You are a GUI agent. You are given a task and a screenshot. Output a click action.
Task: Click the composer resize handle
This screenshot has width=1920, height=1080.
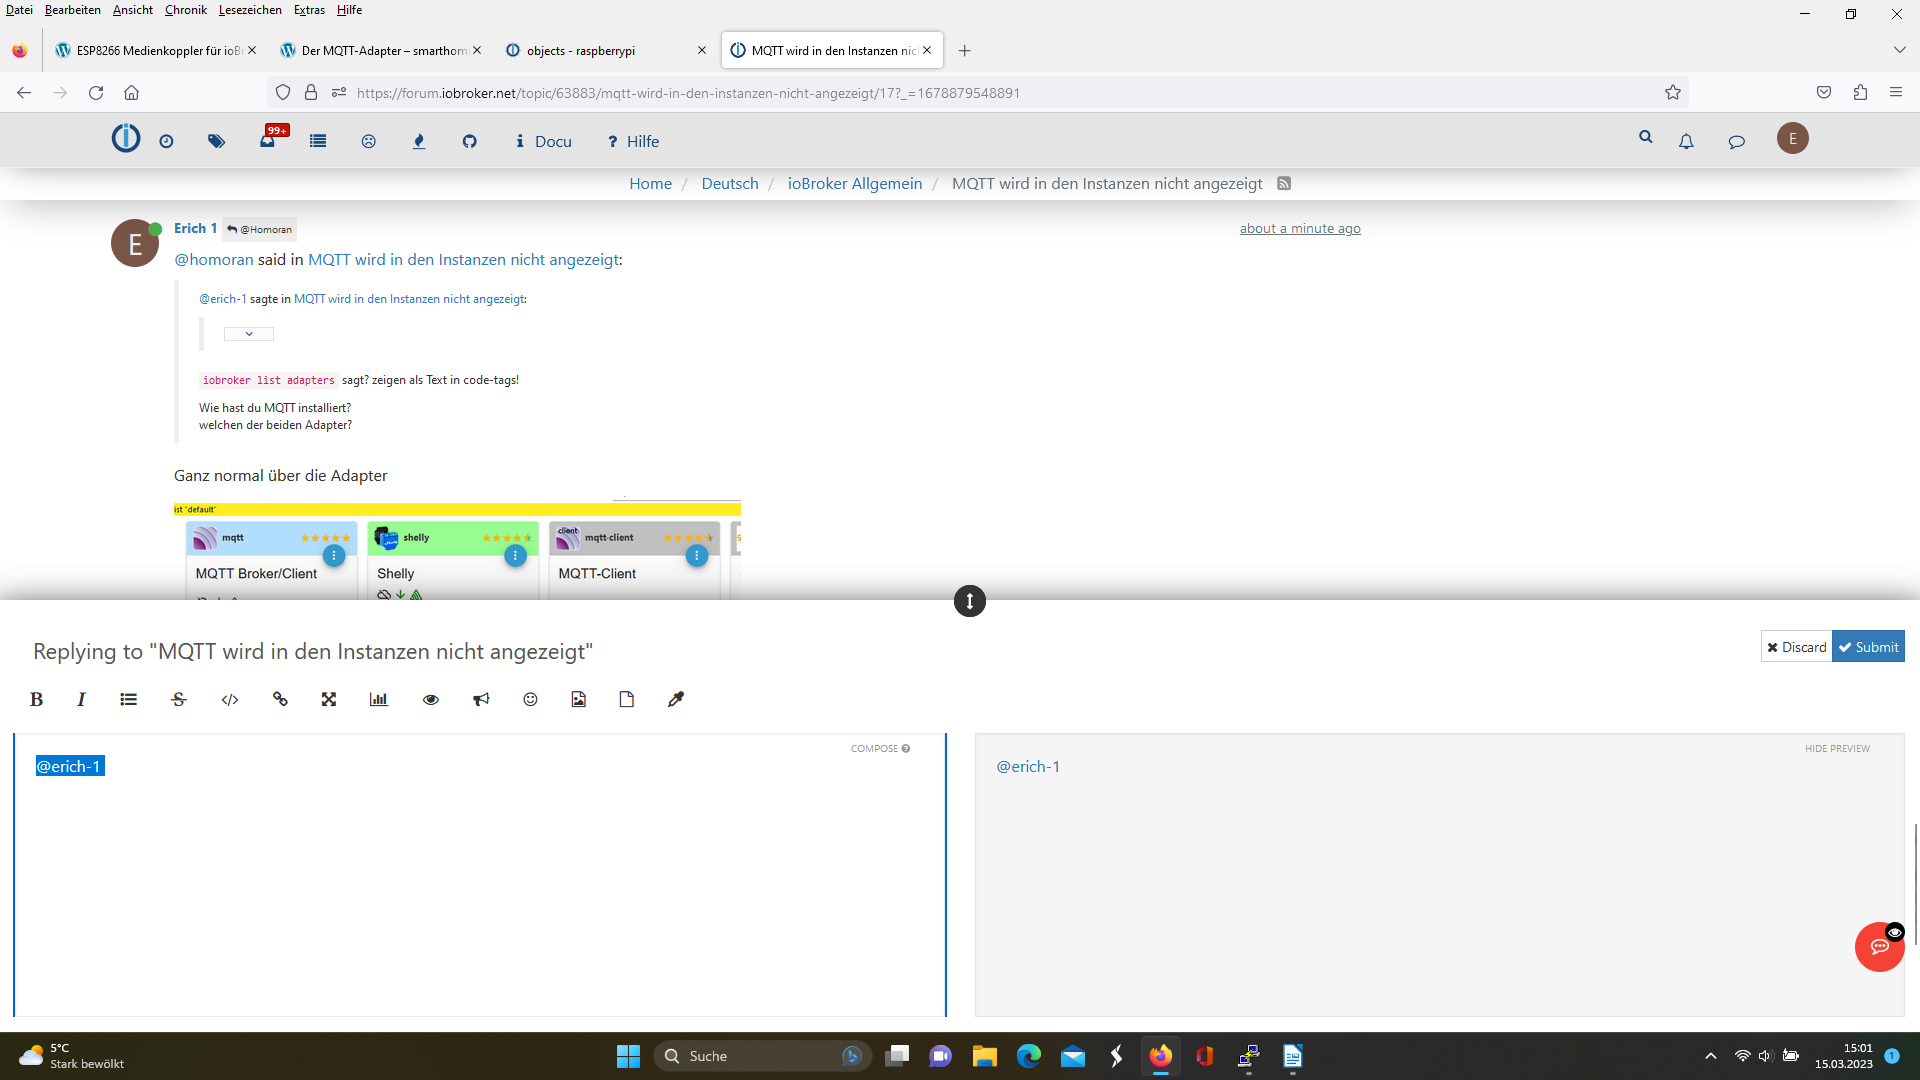(x=970, y=601)
